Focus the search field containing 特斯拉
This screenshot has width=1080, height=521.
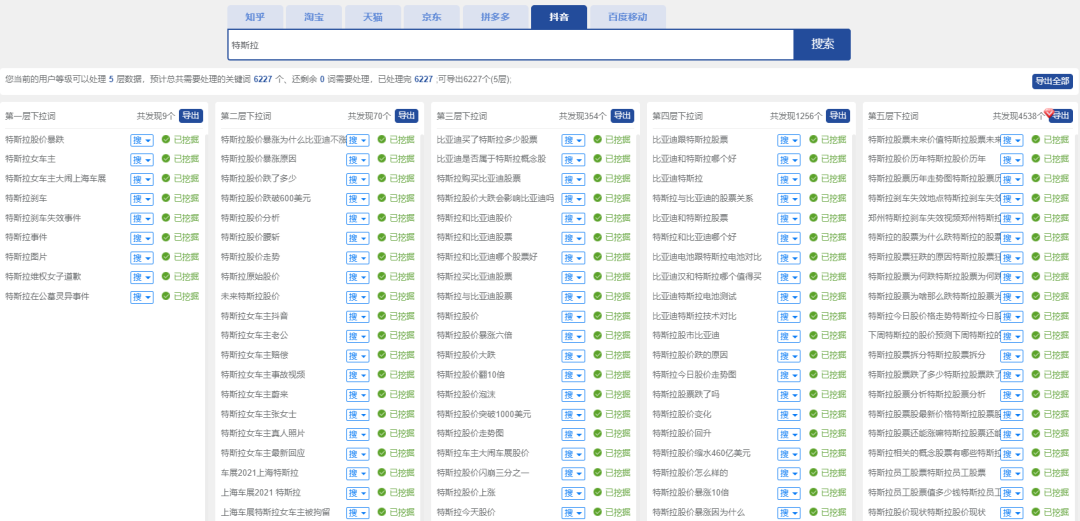pyautogui.click(x=509, y=45)
